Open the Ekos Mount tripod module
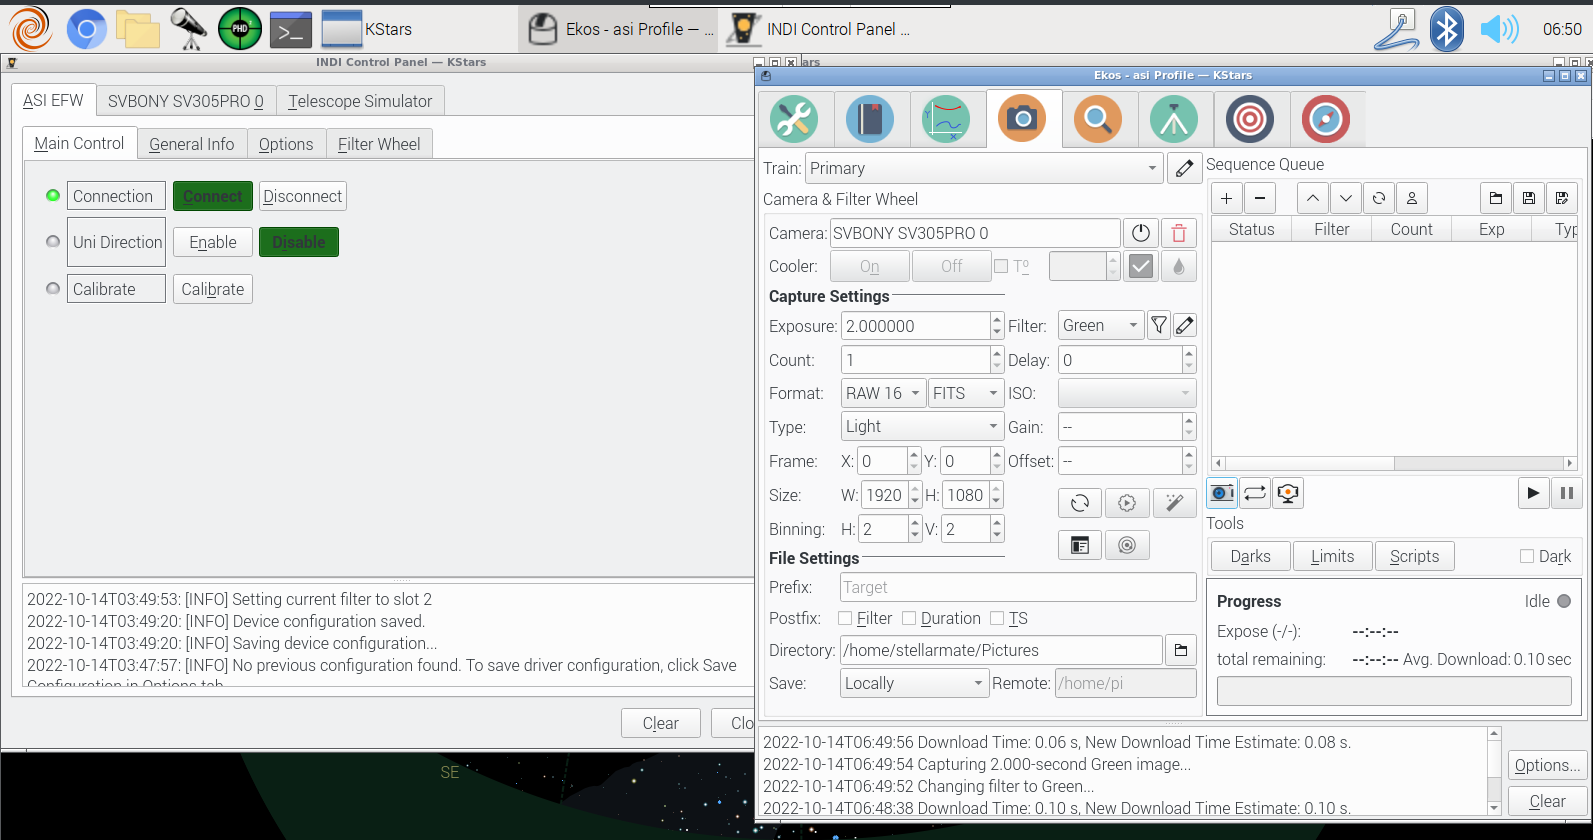This screenshot has height=840, width=1593. (1174, 119)
